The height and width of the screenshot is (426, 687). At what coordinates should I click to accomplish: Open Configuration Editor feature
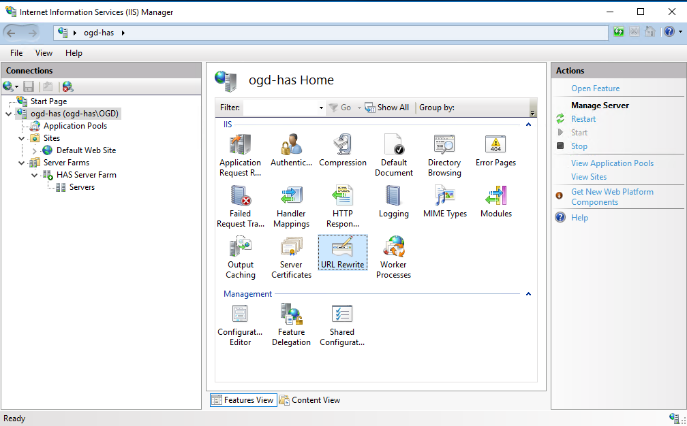tap(240, 325)
